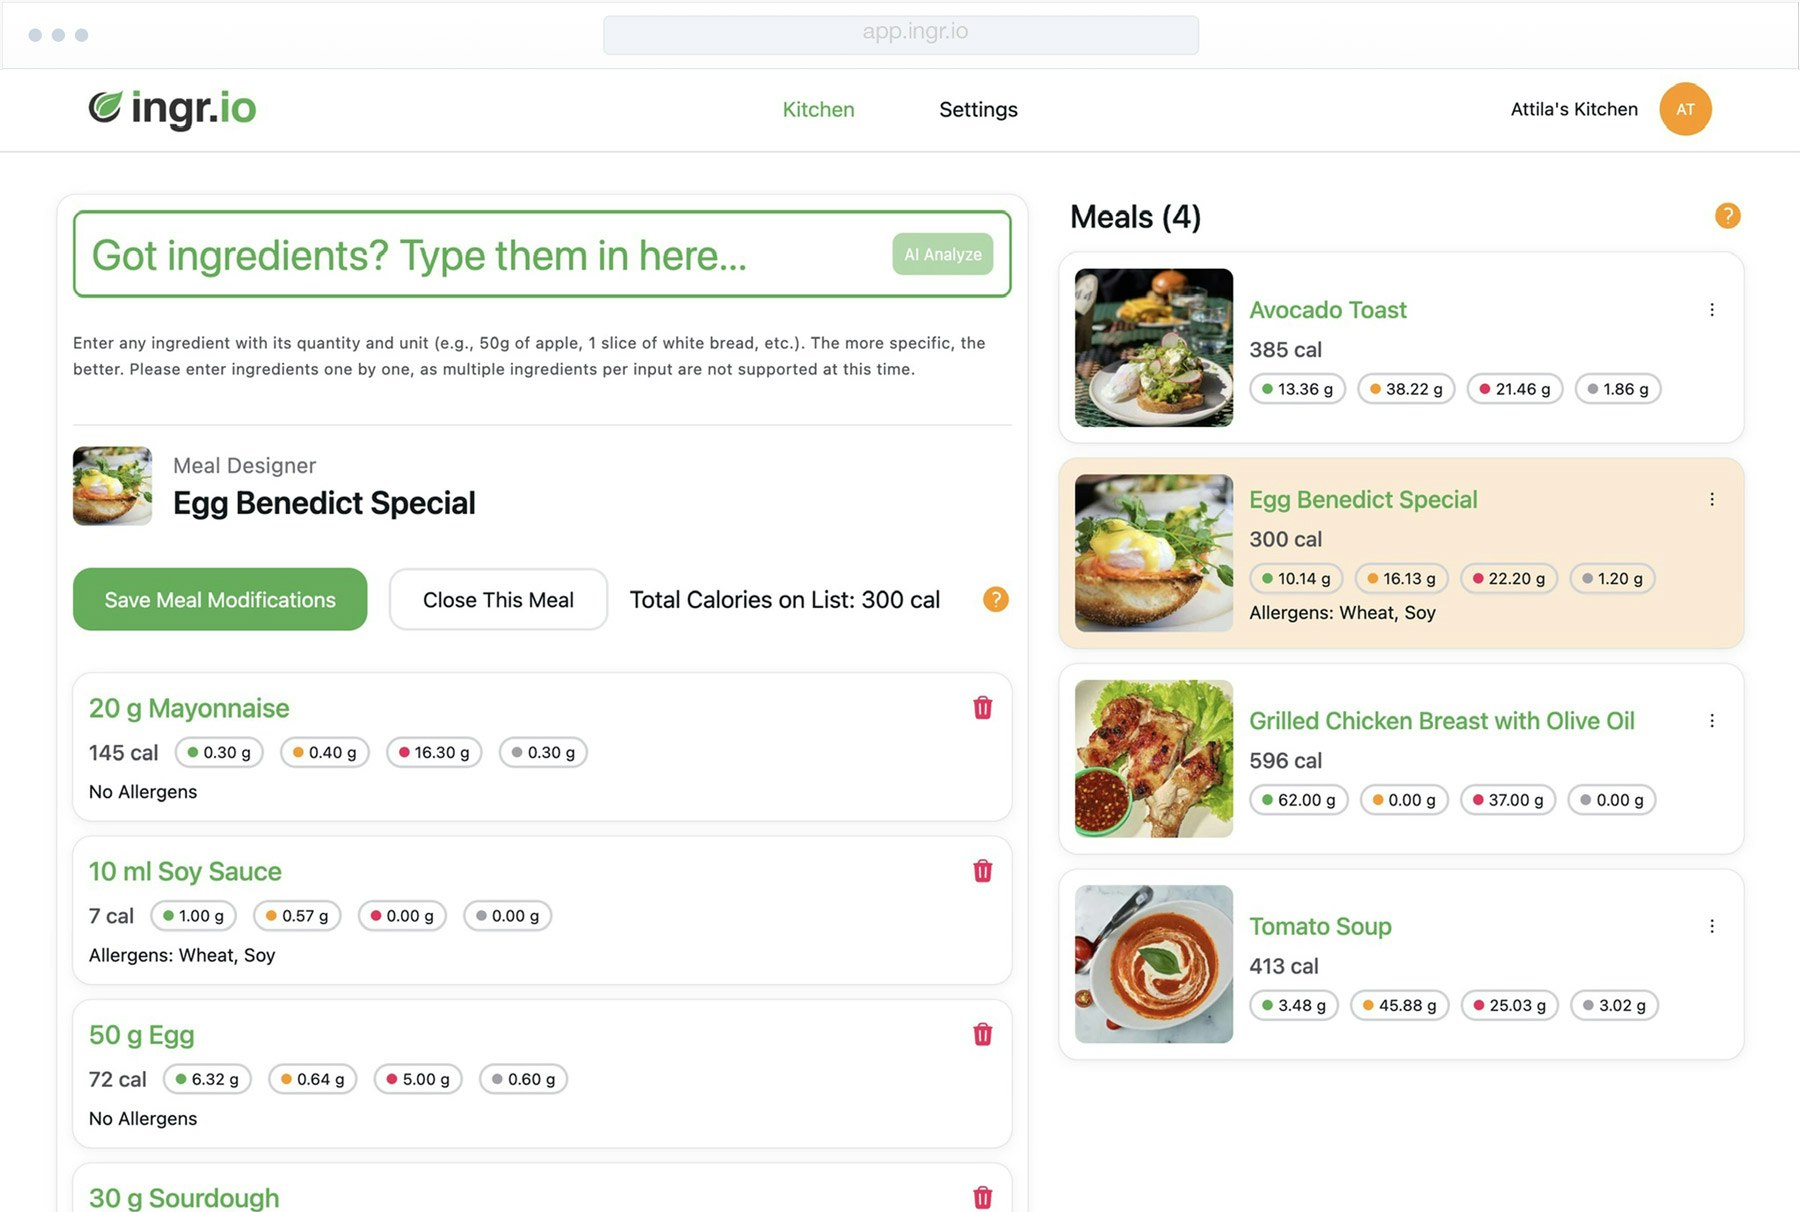Open help icon beside Total Calories on List
Screen dimensions: 1800x1212
[x=995, y=599]
